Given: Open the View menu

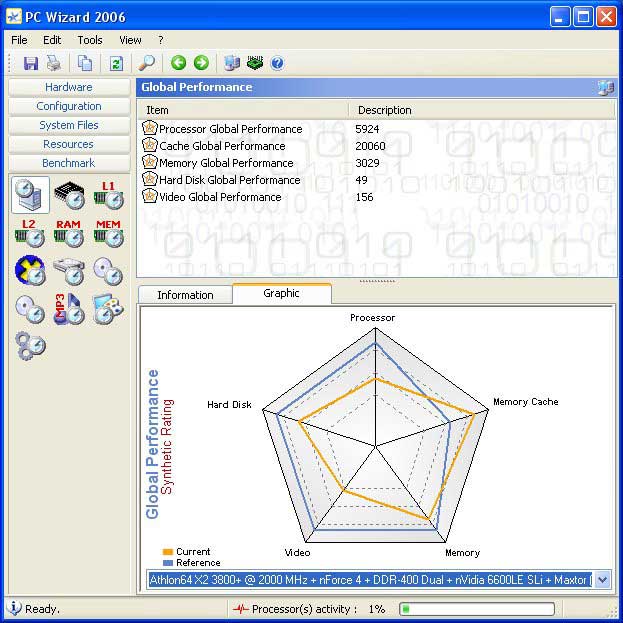Looking at the screenshot, I should click(x=130, y=40).
